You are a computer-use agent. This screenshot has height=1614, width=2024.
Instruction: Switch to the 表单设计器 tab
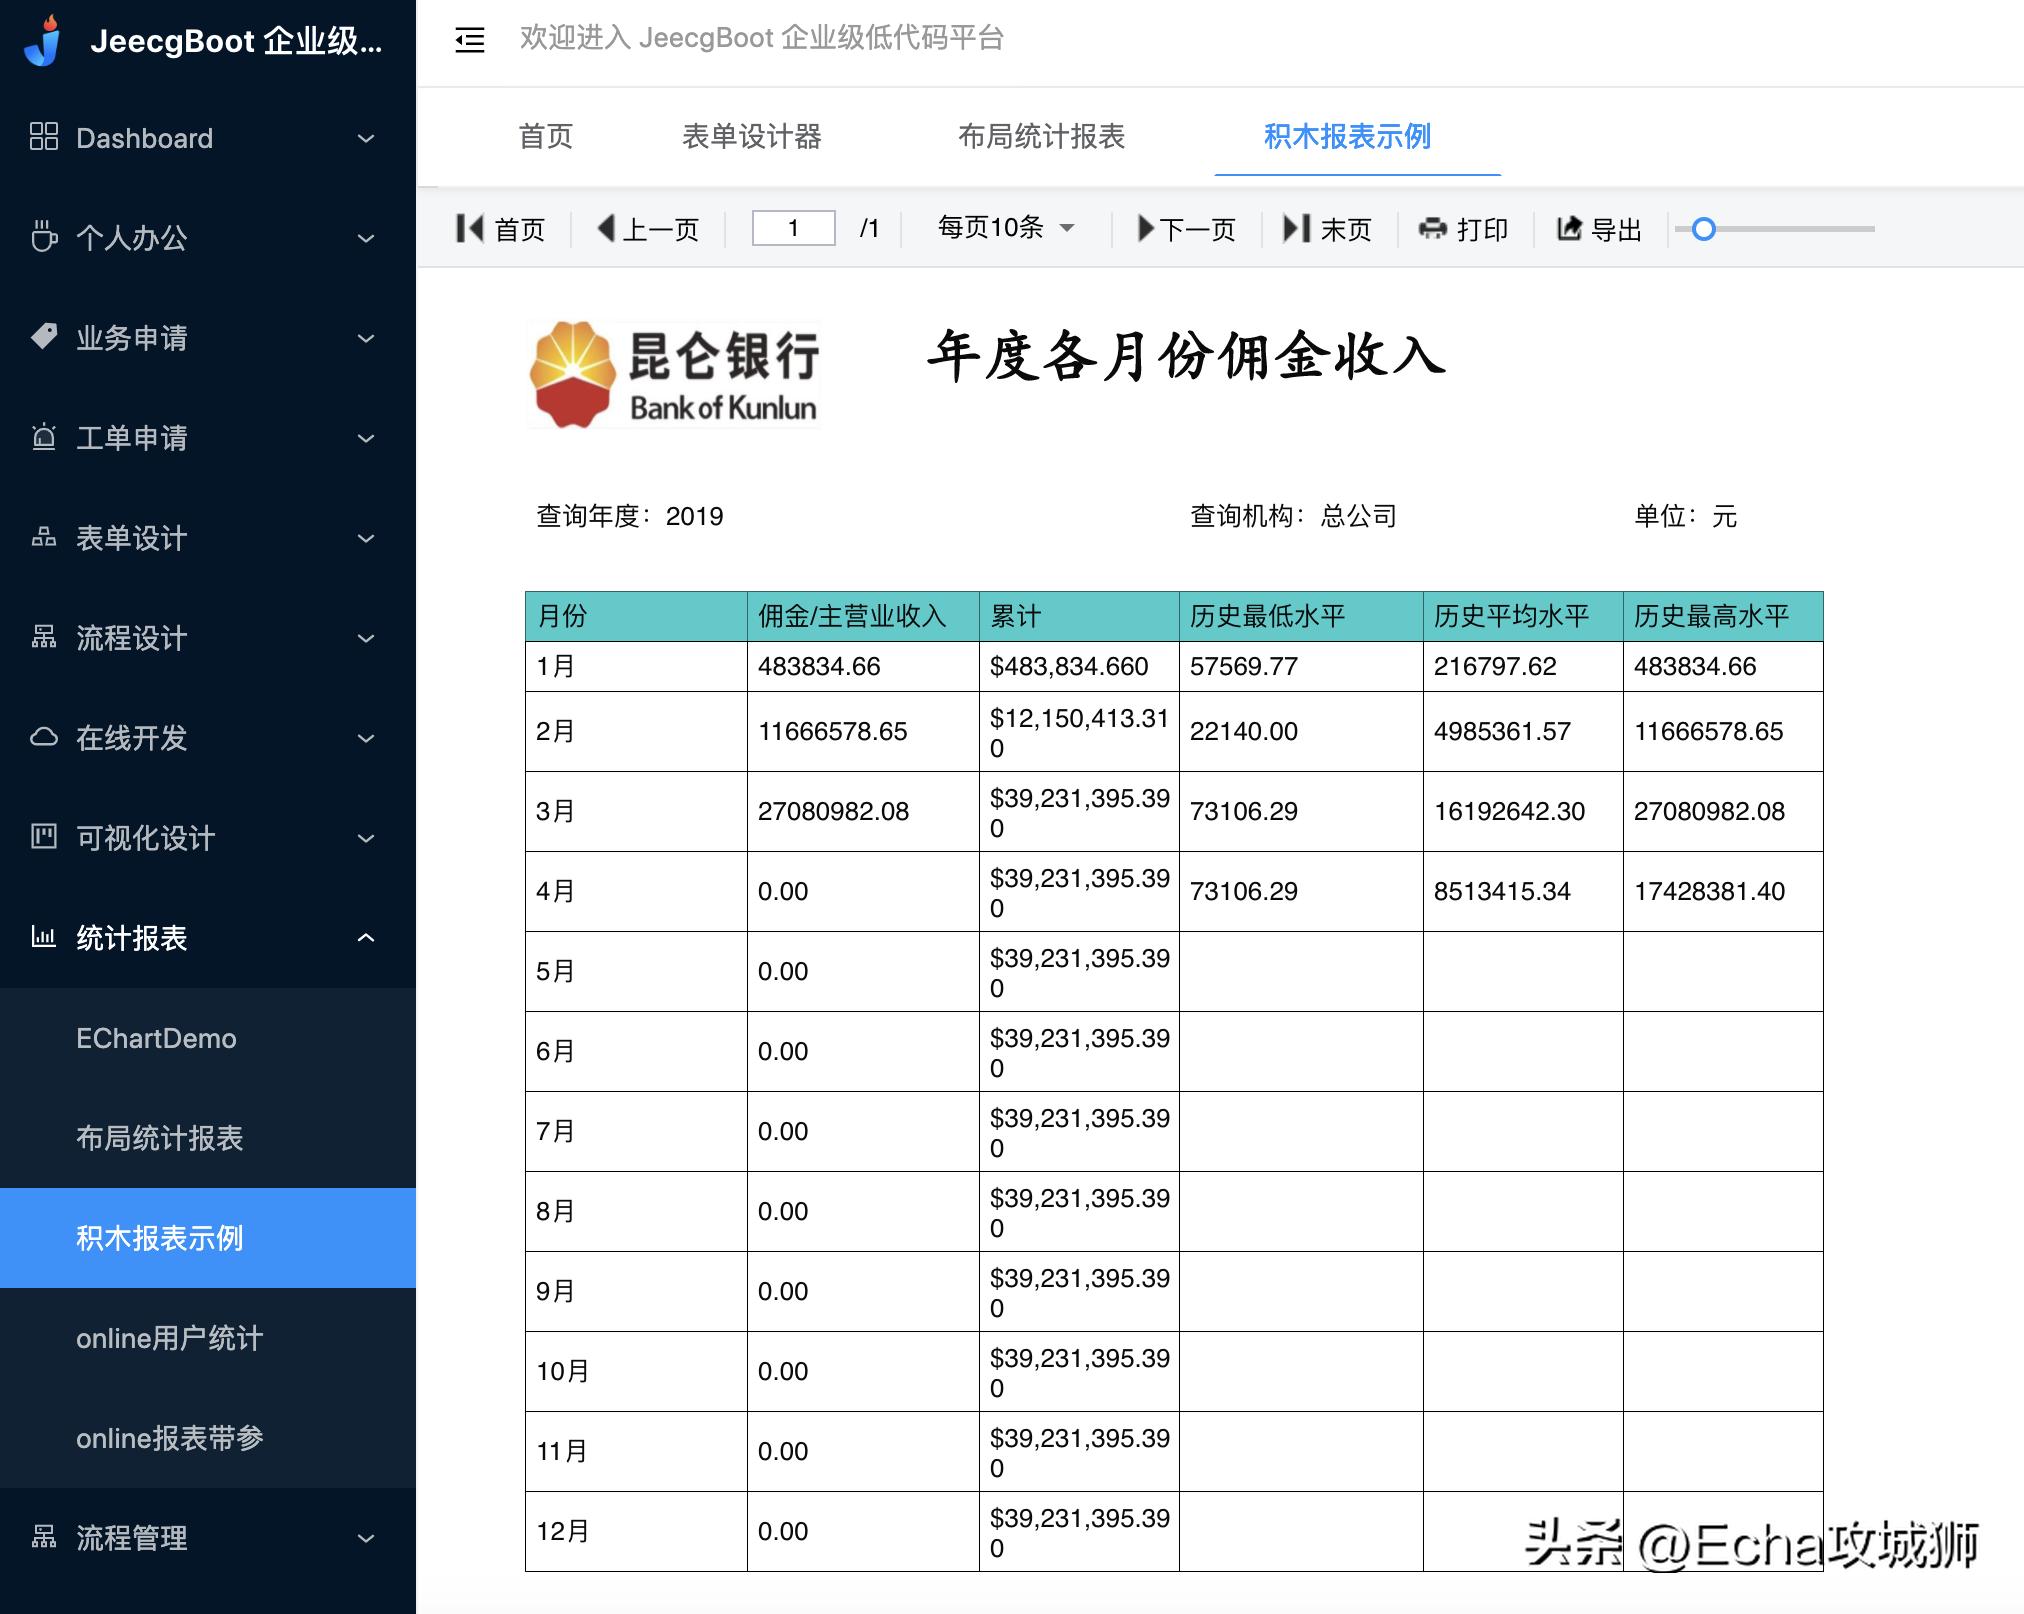click(x=752, y=138)
